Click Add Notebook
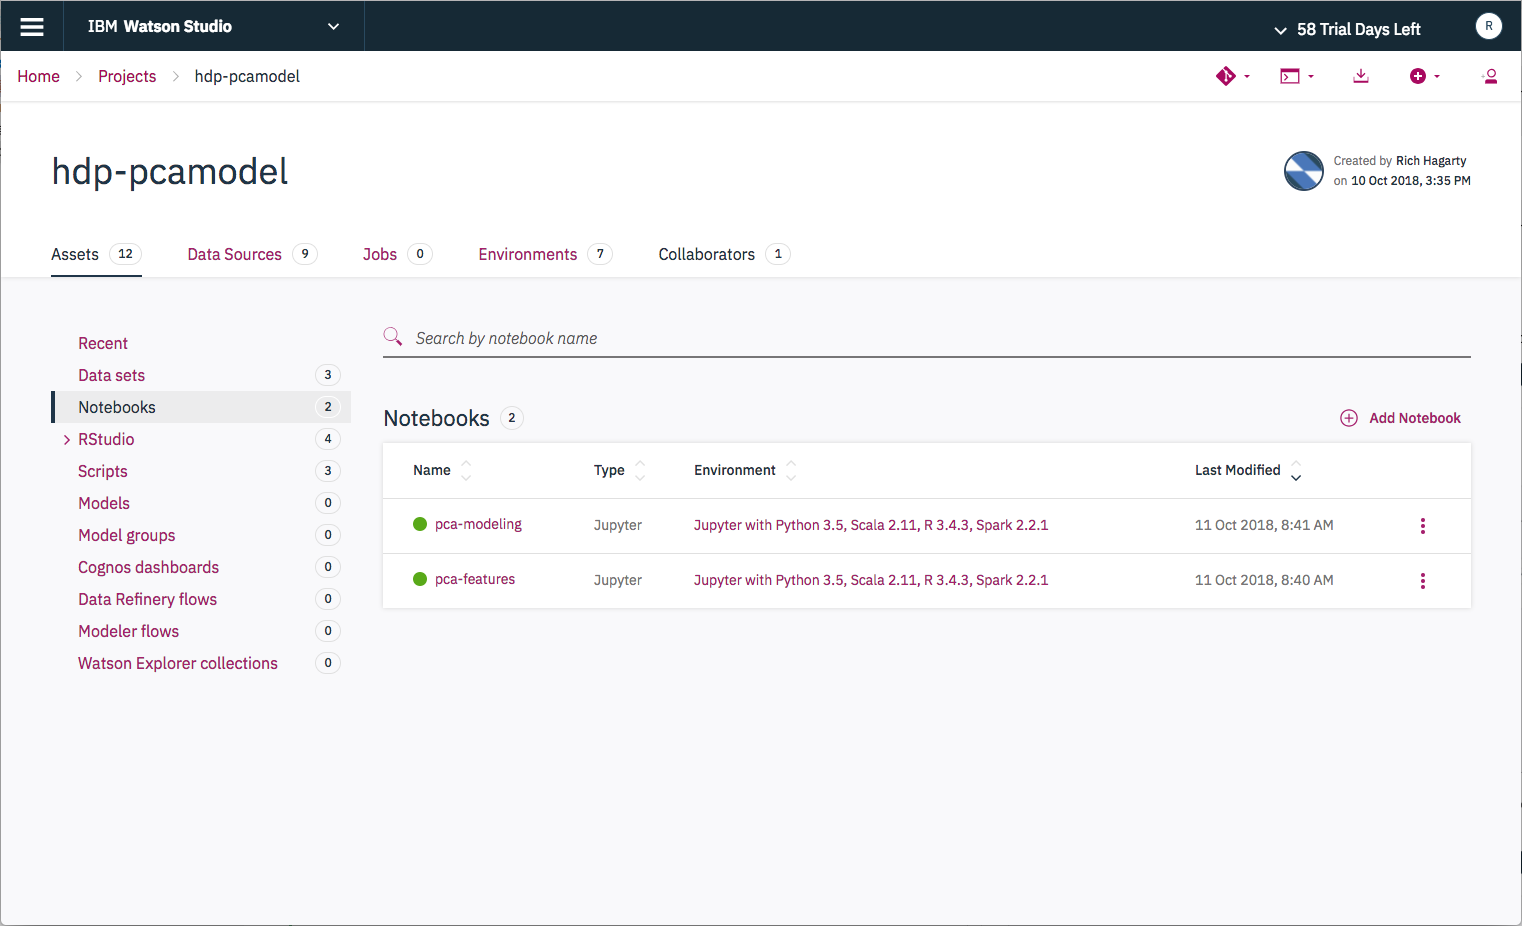This screenshot has height=926, width=1522. click(1414, 418)
